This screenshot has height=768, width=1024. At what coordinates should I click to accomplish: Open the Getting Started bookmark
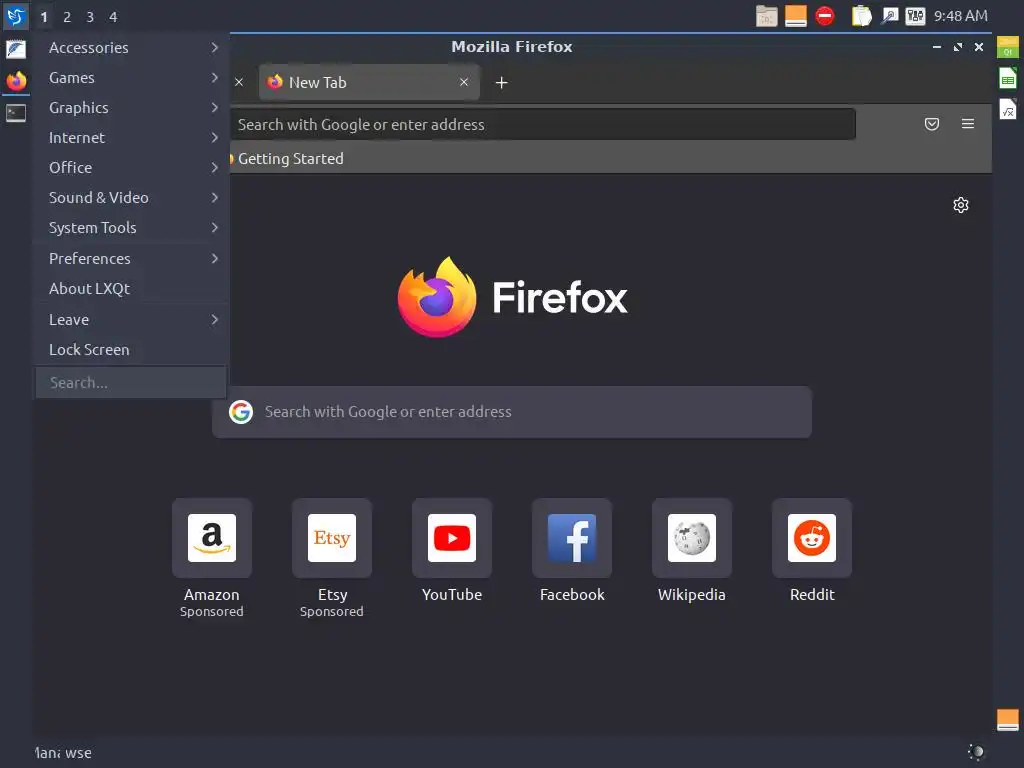tap(286, 159)
